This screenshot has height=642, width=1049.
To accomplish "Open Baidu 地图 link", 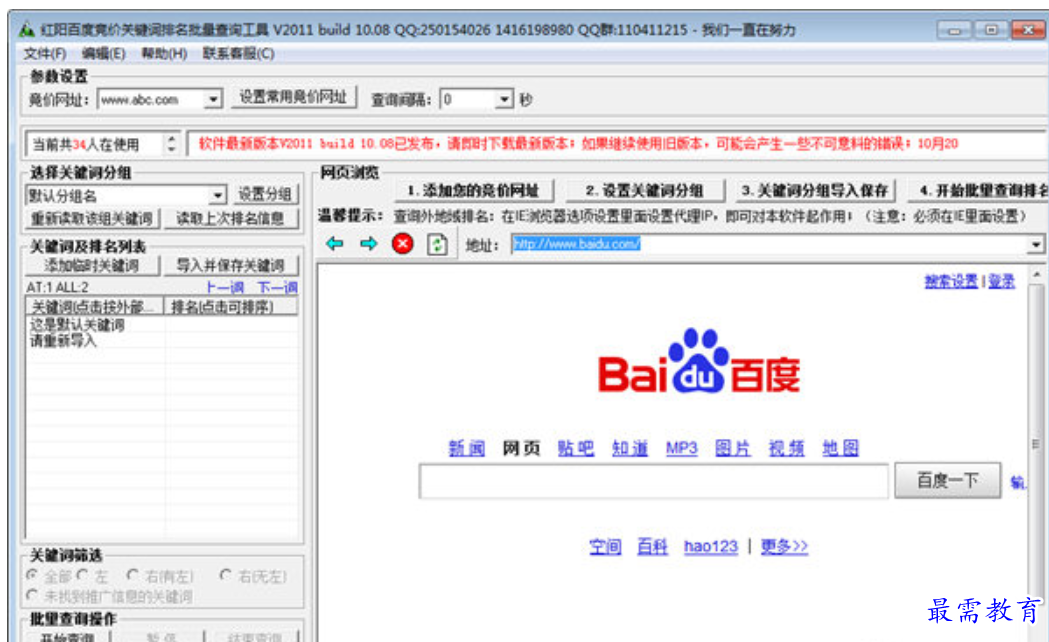I will point(840,448).
